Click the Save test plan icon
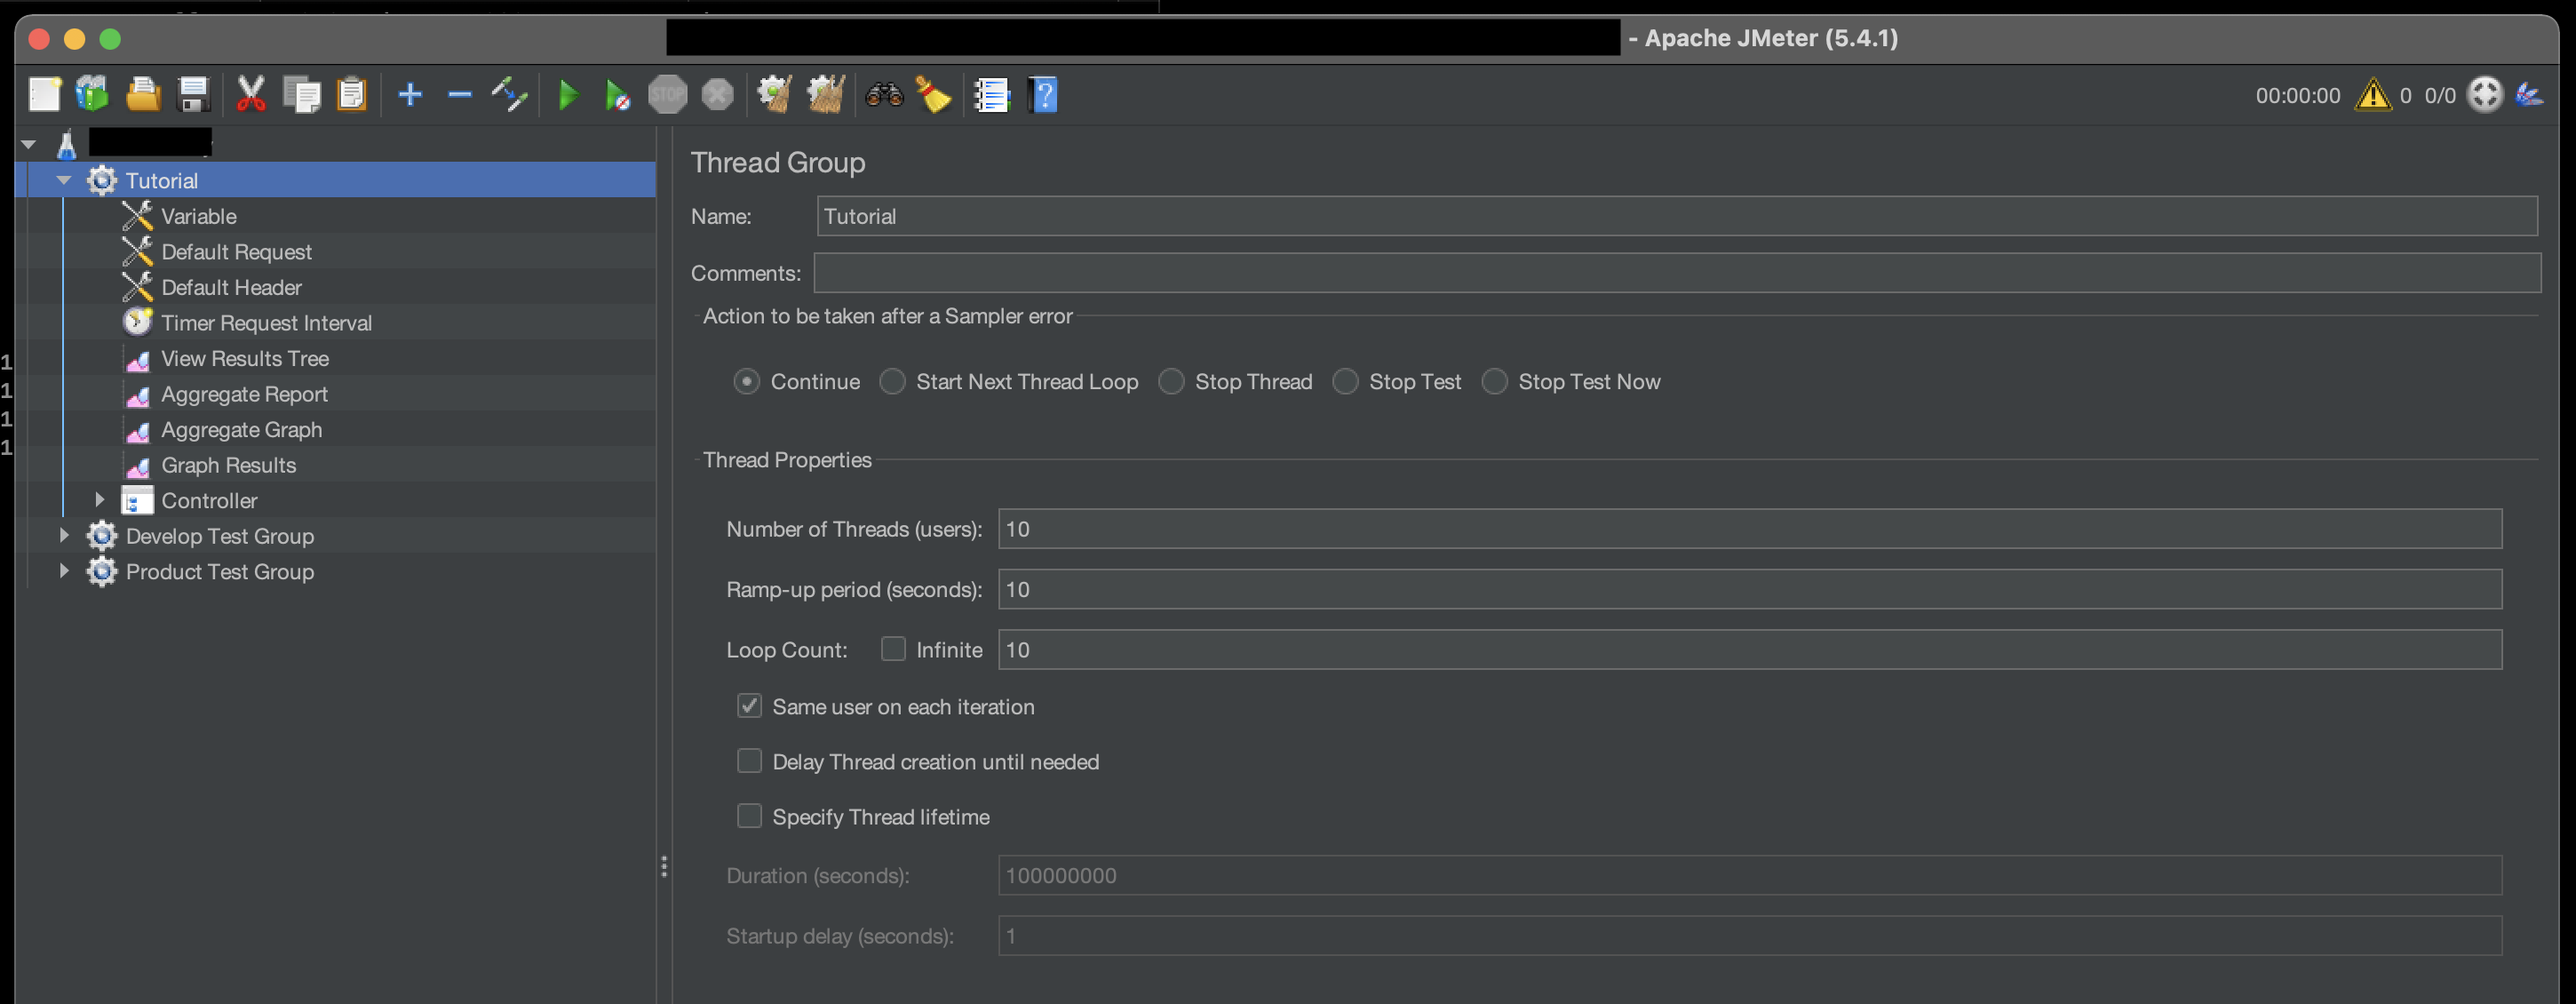 click(x=193, y=96)
